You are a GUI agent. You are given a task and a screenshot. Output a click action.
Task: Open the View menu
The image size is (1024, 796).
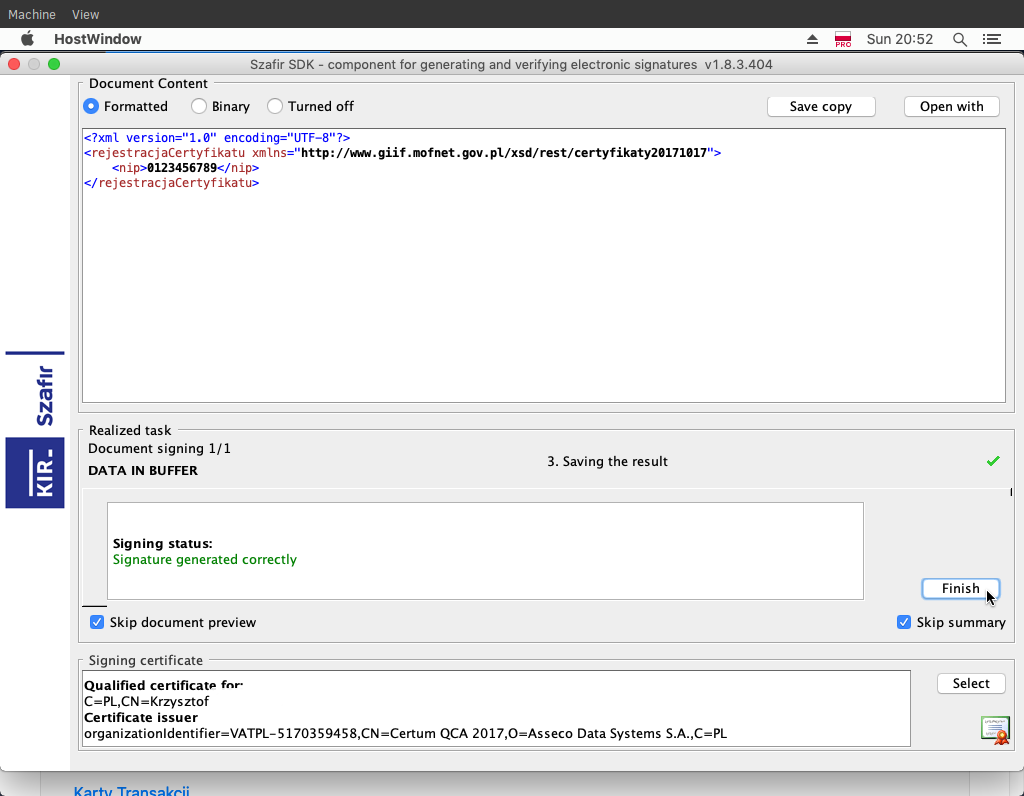(x=86, y=14)
